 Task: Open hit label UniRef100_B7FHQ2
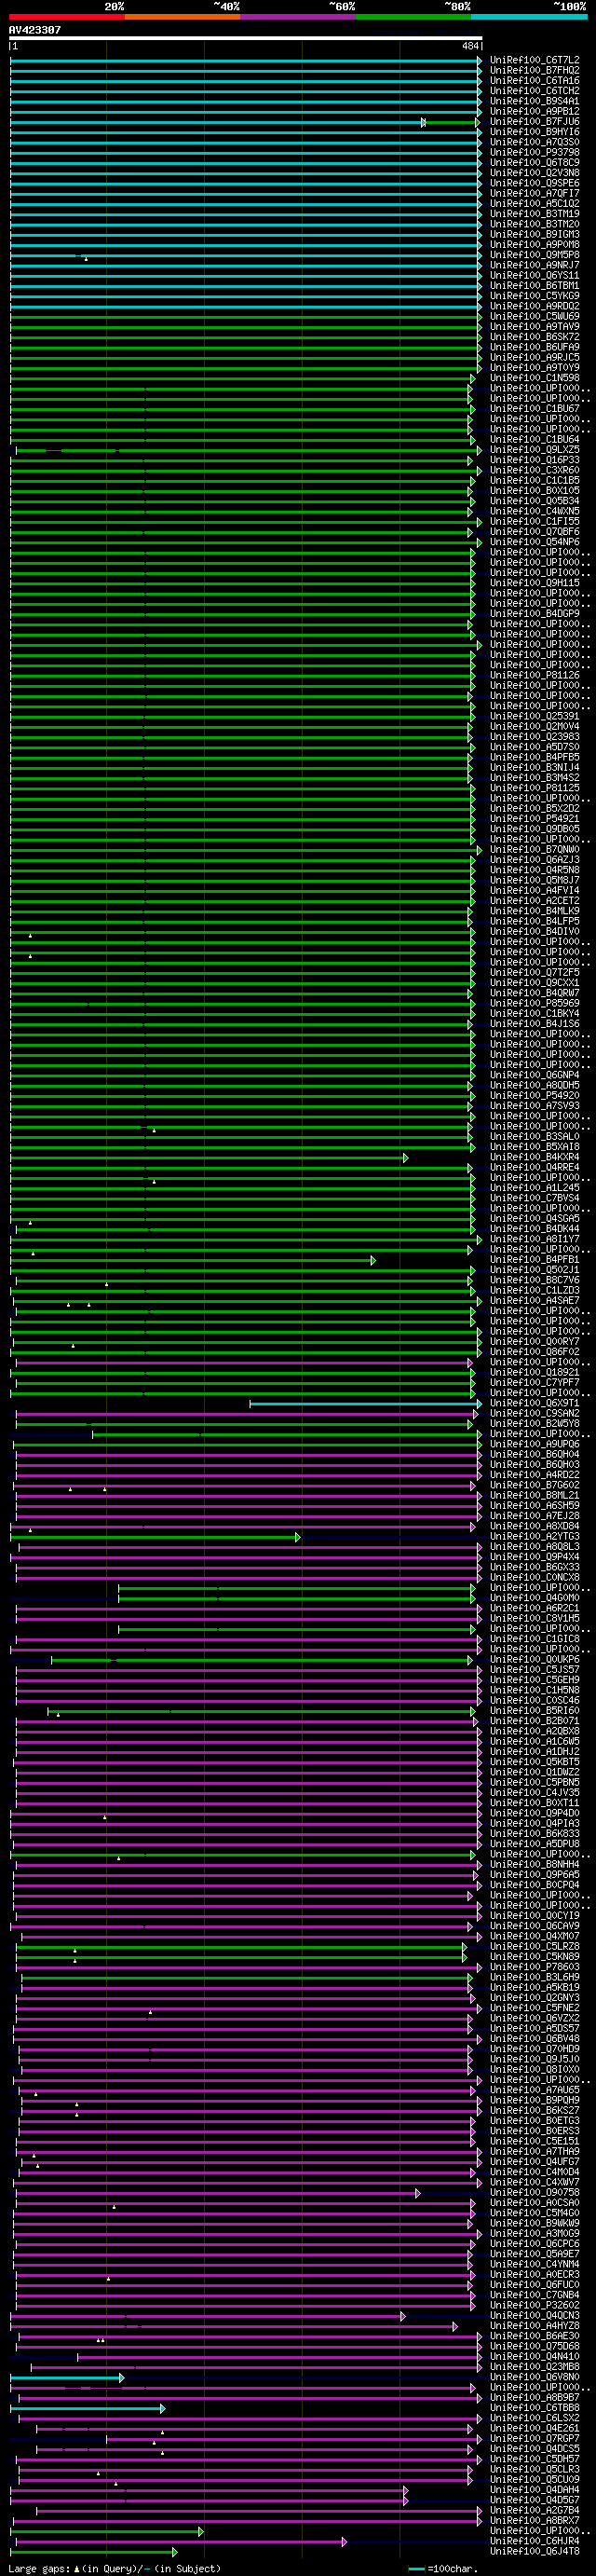click(534, 70)
